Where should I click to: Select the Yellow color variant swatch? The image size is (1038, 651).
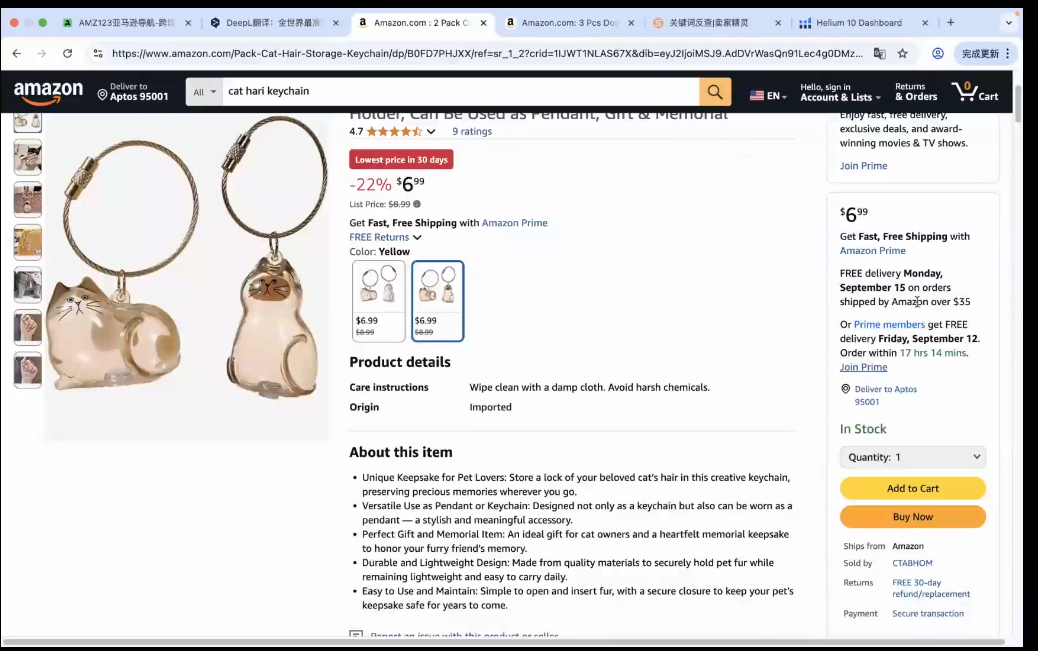click(x=438, y=301)
